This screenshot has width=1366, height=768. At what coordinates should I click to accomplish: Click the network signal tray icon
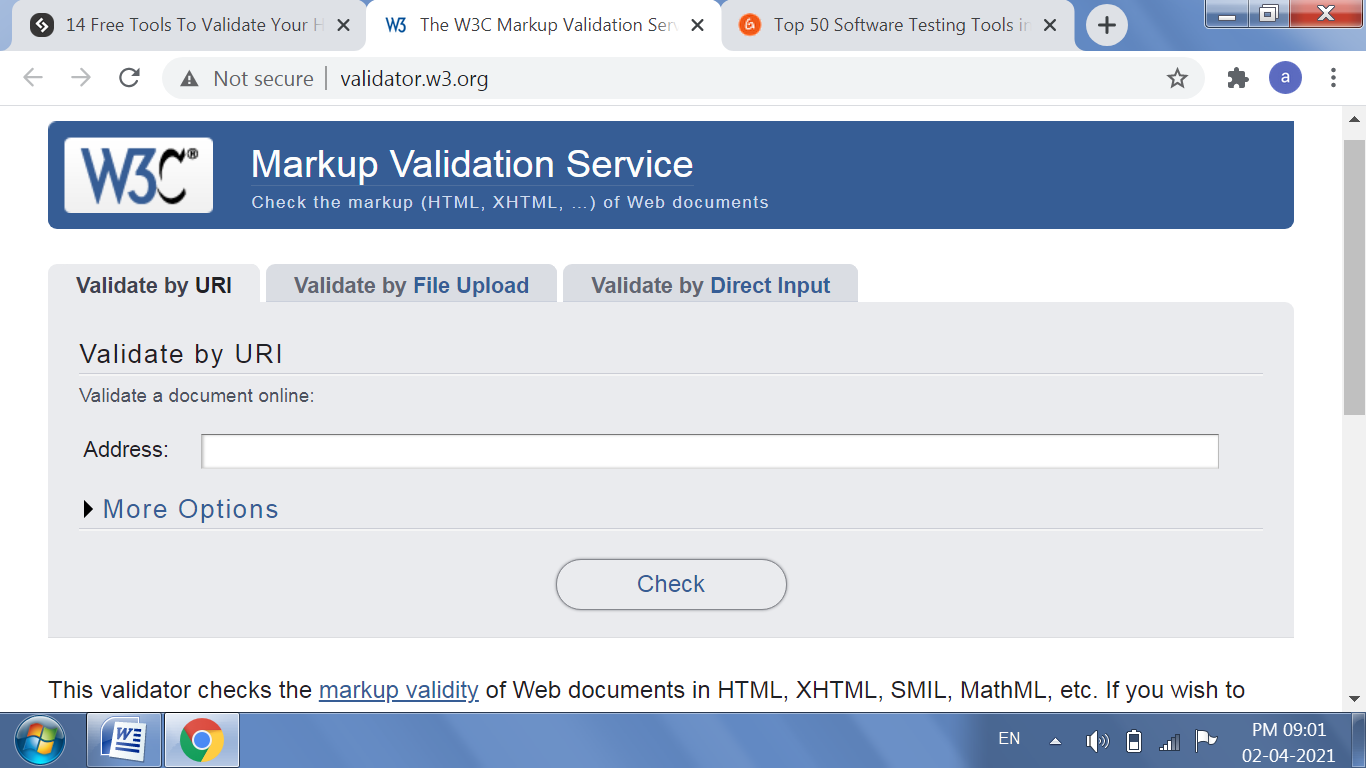click(1169, 742)
